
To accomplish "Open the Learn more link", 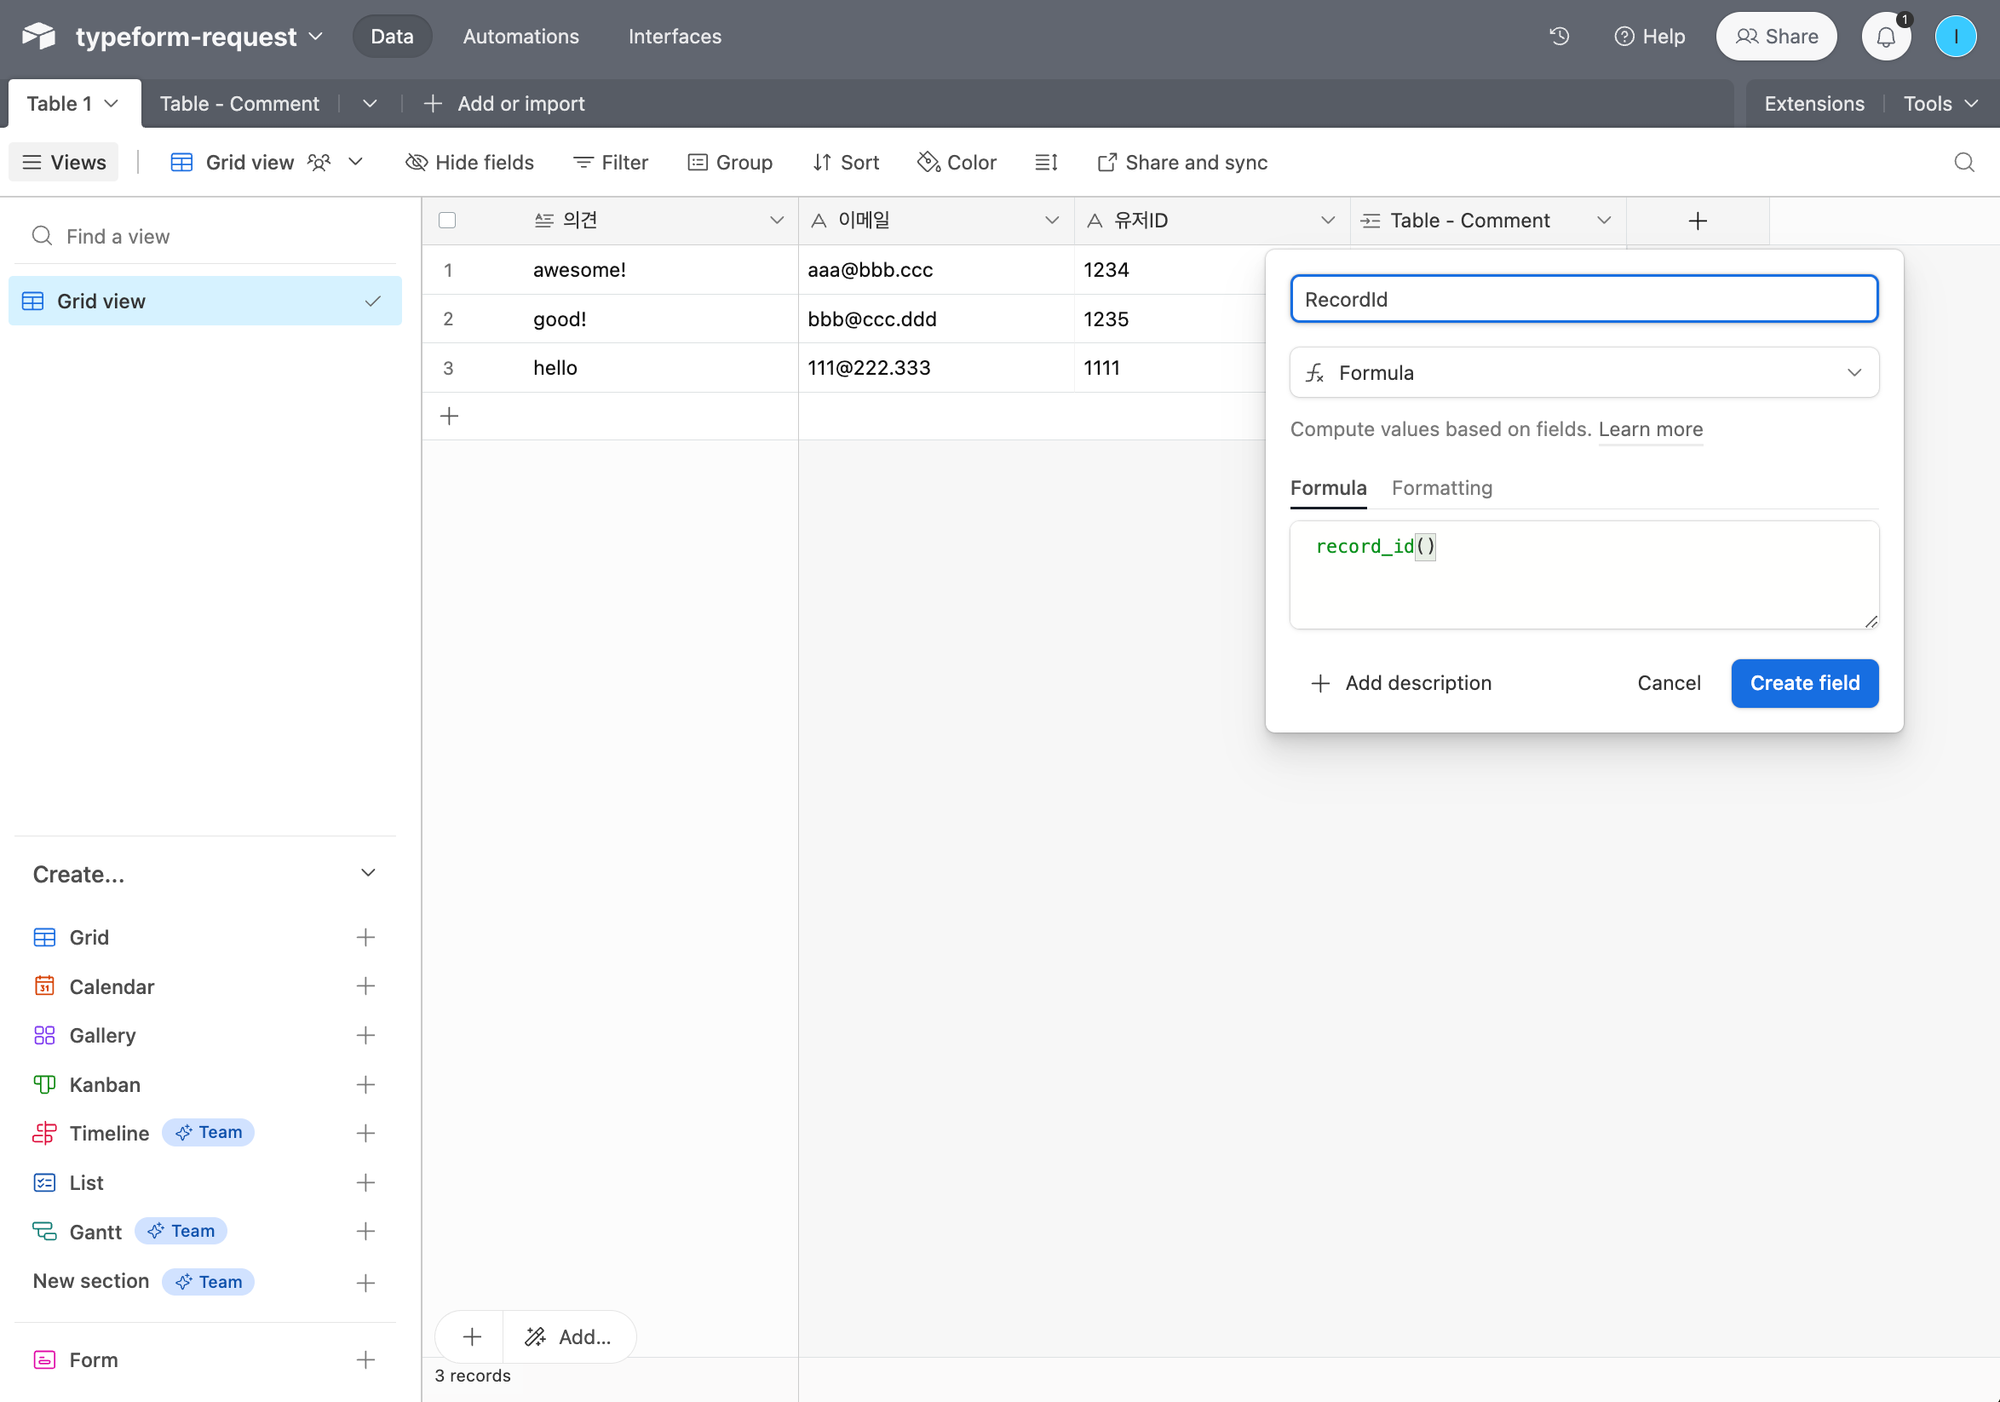I will [x=1650, y=429].
